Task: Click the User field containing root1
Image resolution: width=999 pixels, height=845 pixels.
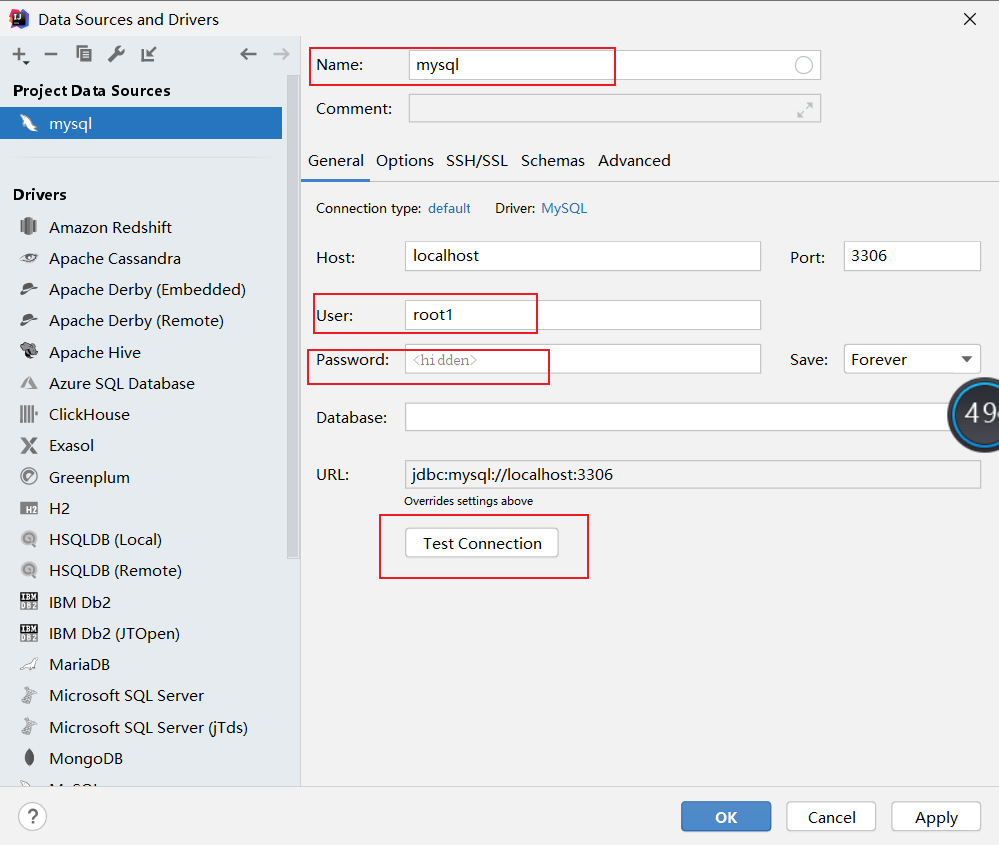Action: [x=582, y=315]
